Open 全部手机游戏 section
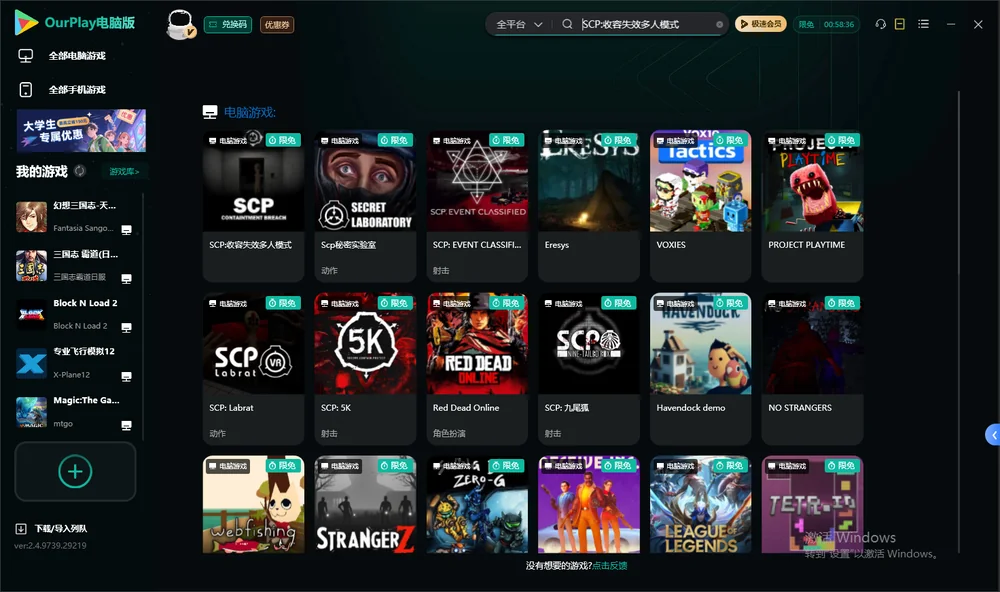Screen dimensions: 1000x592 (x=77, y=90)
